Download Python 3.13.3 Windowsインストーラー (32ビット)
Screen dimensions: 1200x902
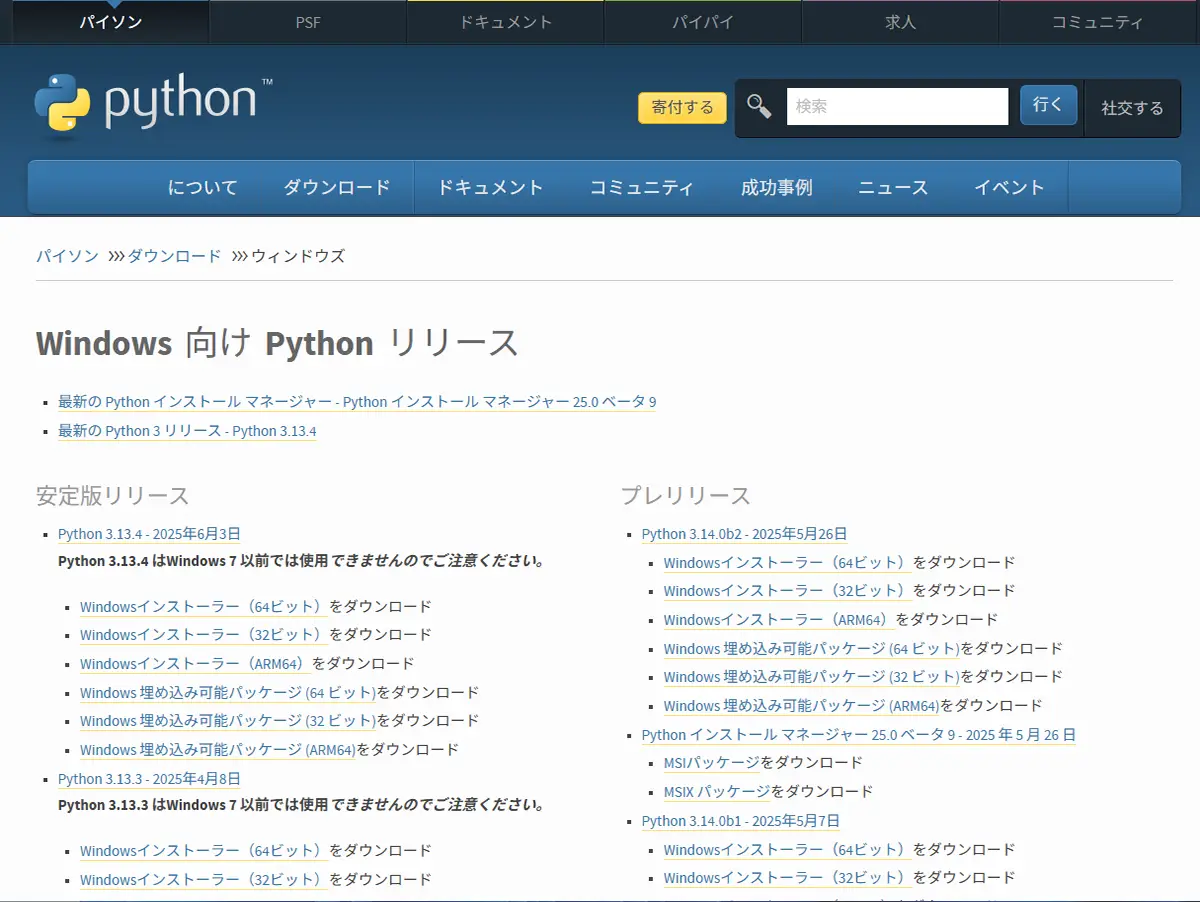(x=204, y=880)
